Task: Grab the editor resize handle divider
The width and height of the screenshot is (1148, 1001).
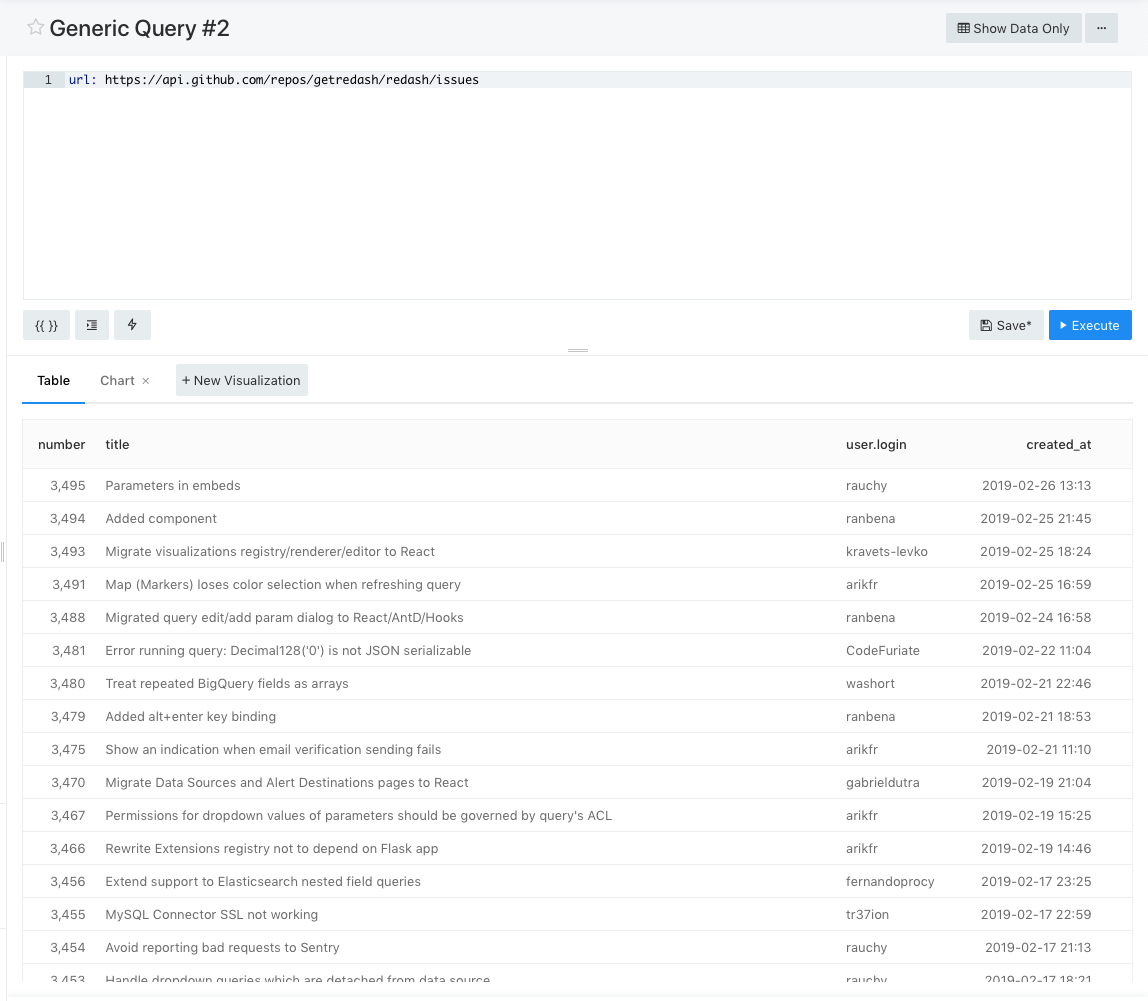Action: [x=578, y=350]
